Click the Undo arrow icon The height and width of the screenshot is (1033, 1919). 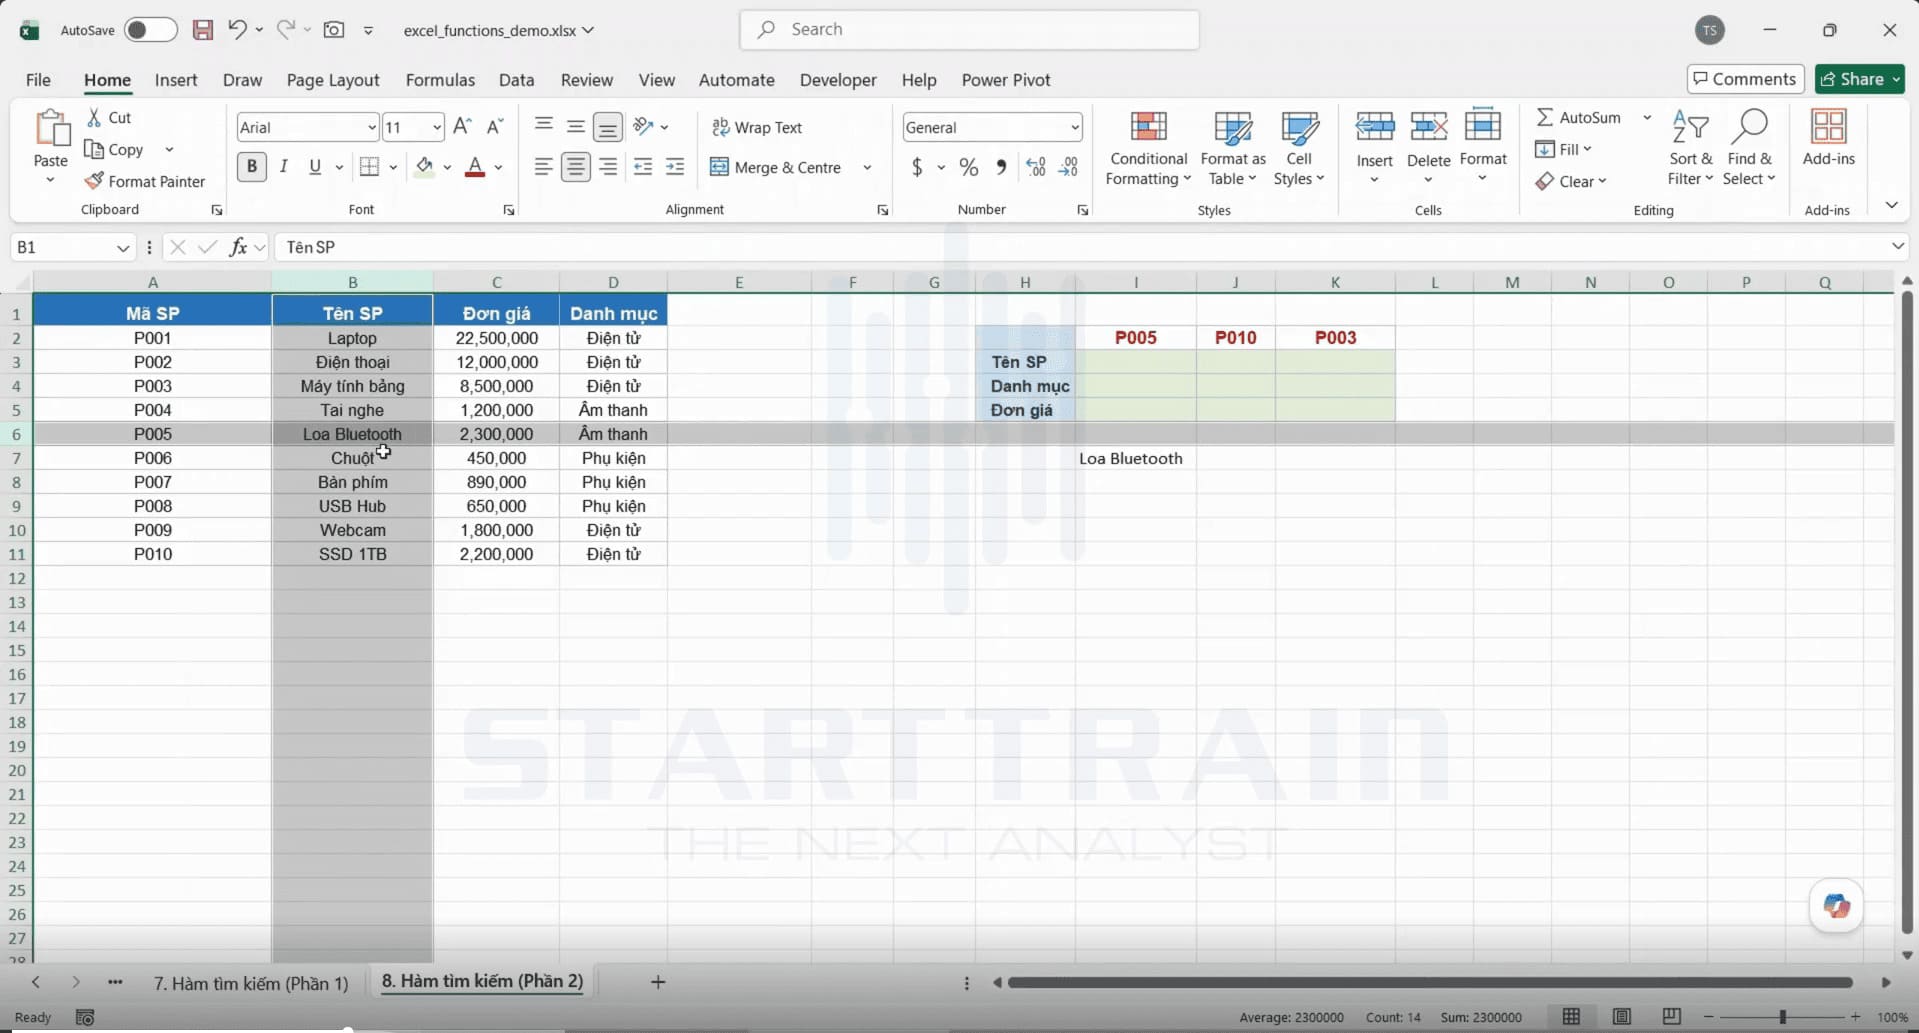[237, 30]
